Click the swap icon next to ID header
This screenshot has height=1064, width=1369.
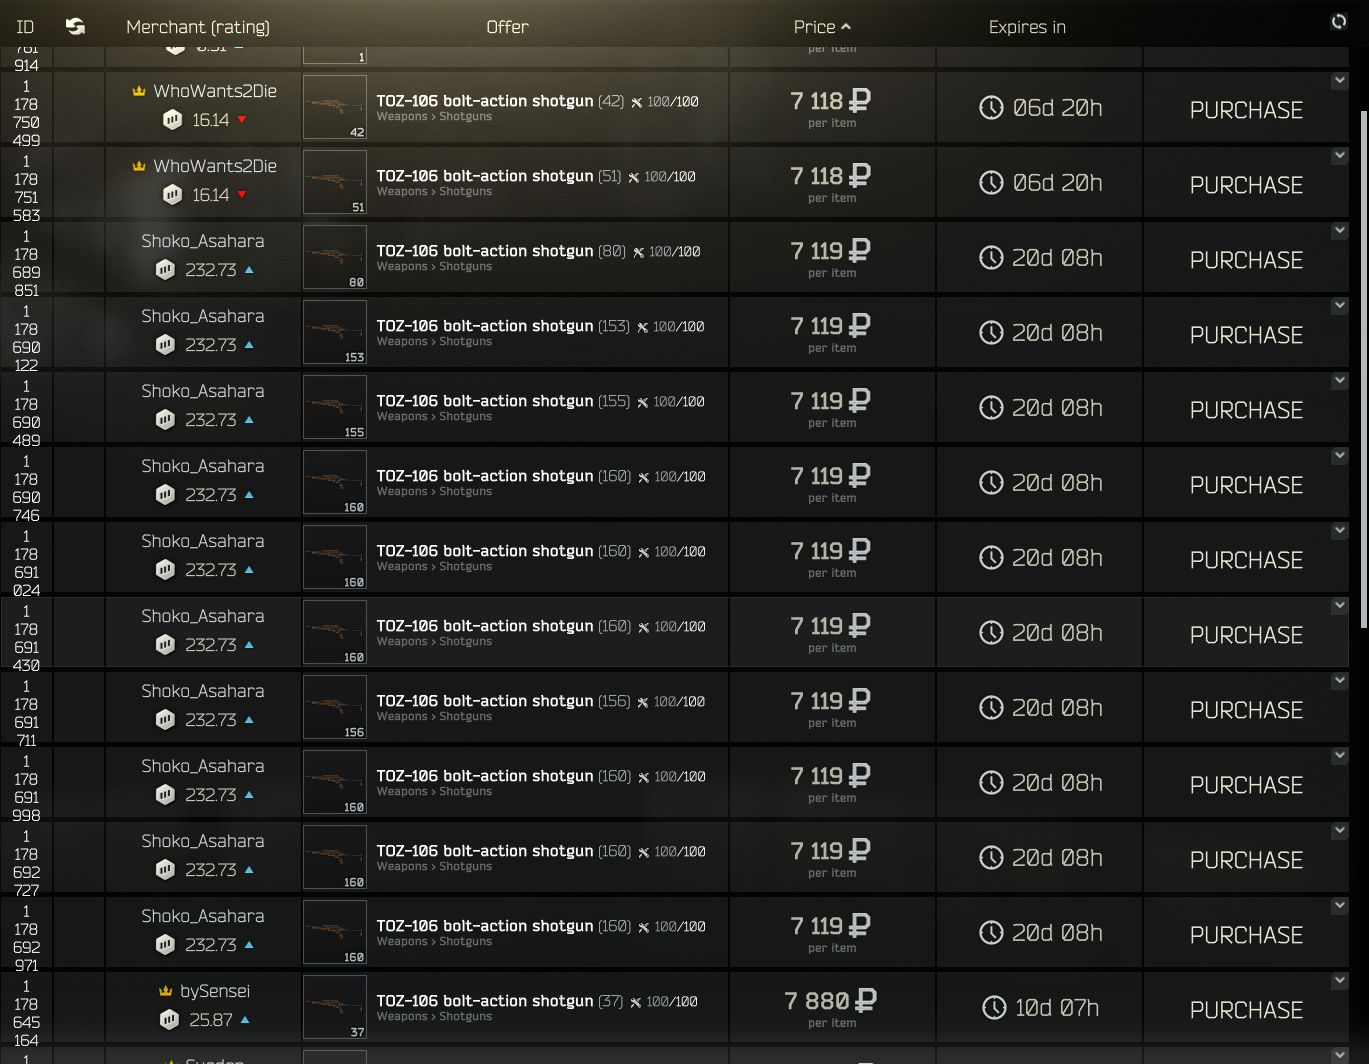pos(75,26)
